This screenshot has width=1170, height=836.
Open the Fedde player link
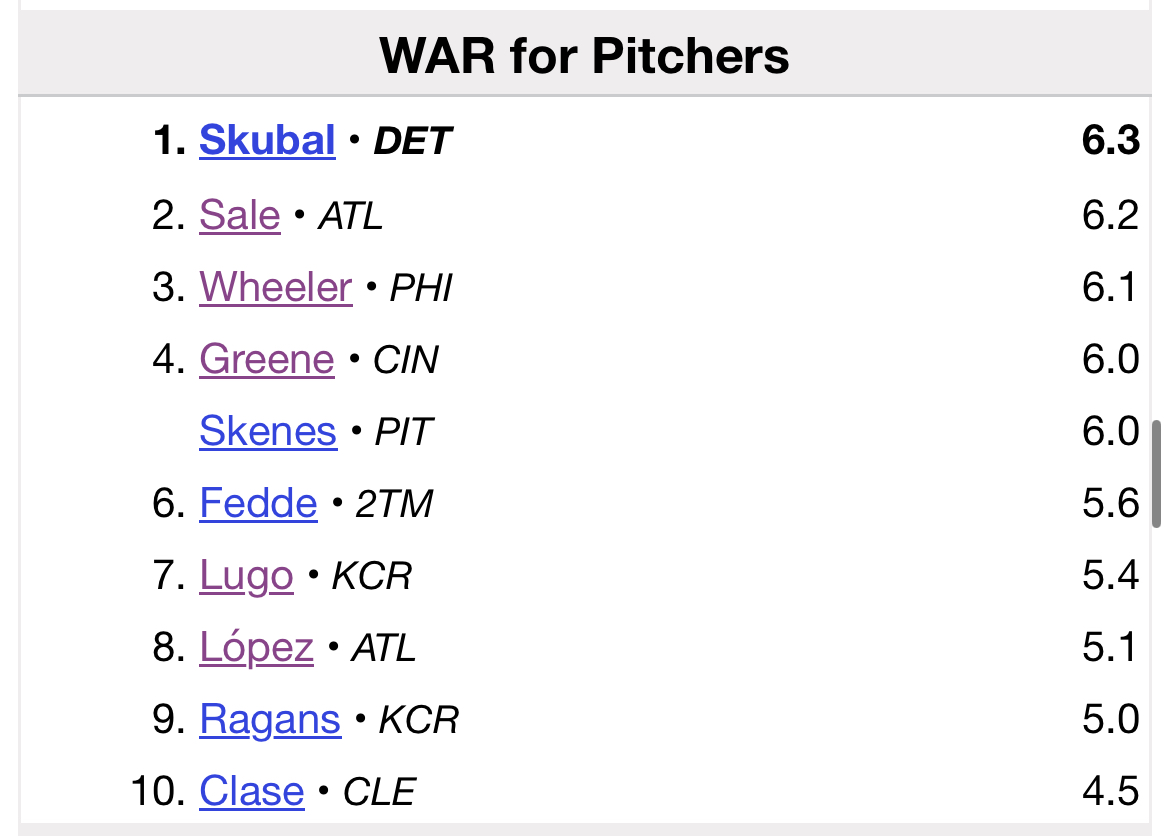point(258,503)
